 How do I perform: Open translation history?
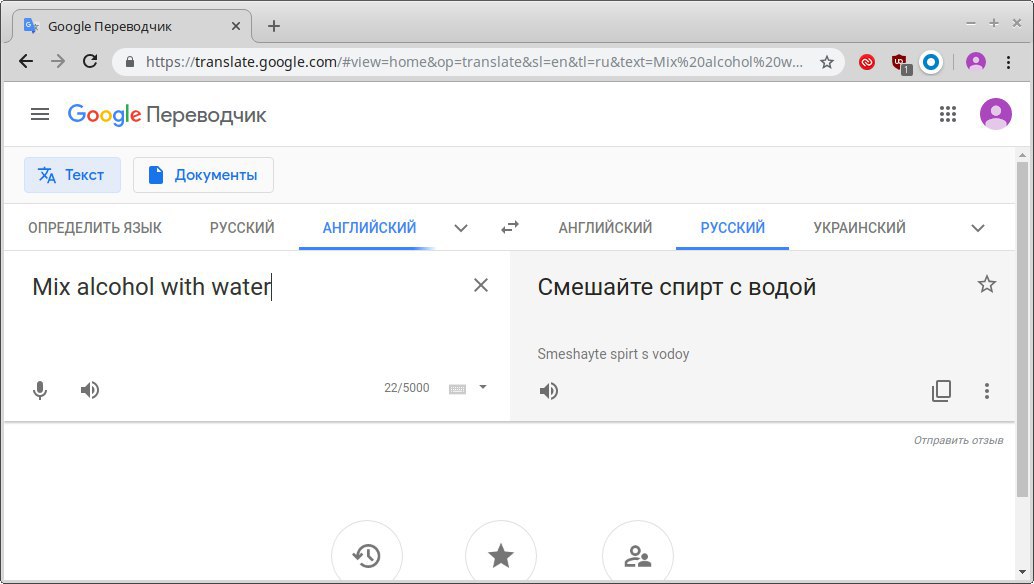click(x=367, y=555)
